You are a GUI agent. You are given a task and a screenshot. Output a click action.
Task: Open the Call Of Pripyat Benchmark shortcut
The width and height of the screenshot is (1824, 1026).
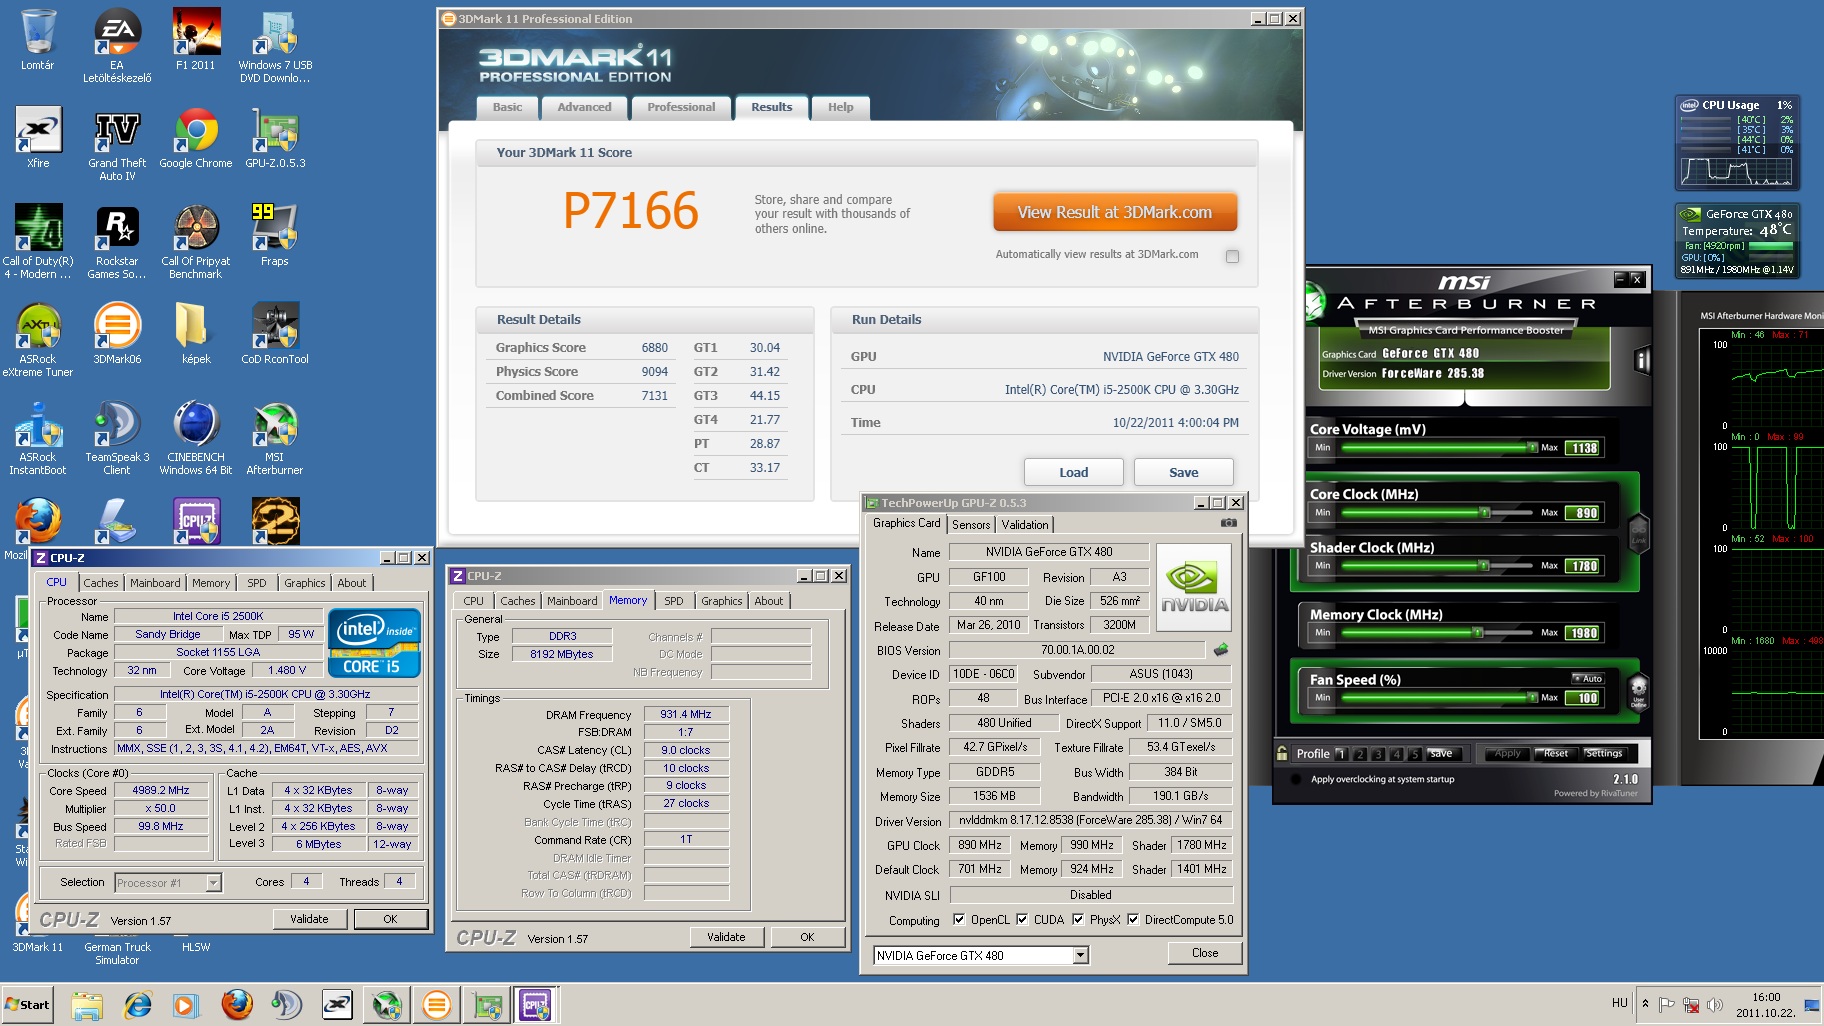[x=196, y=242]
